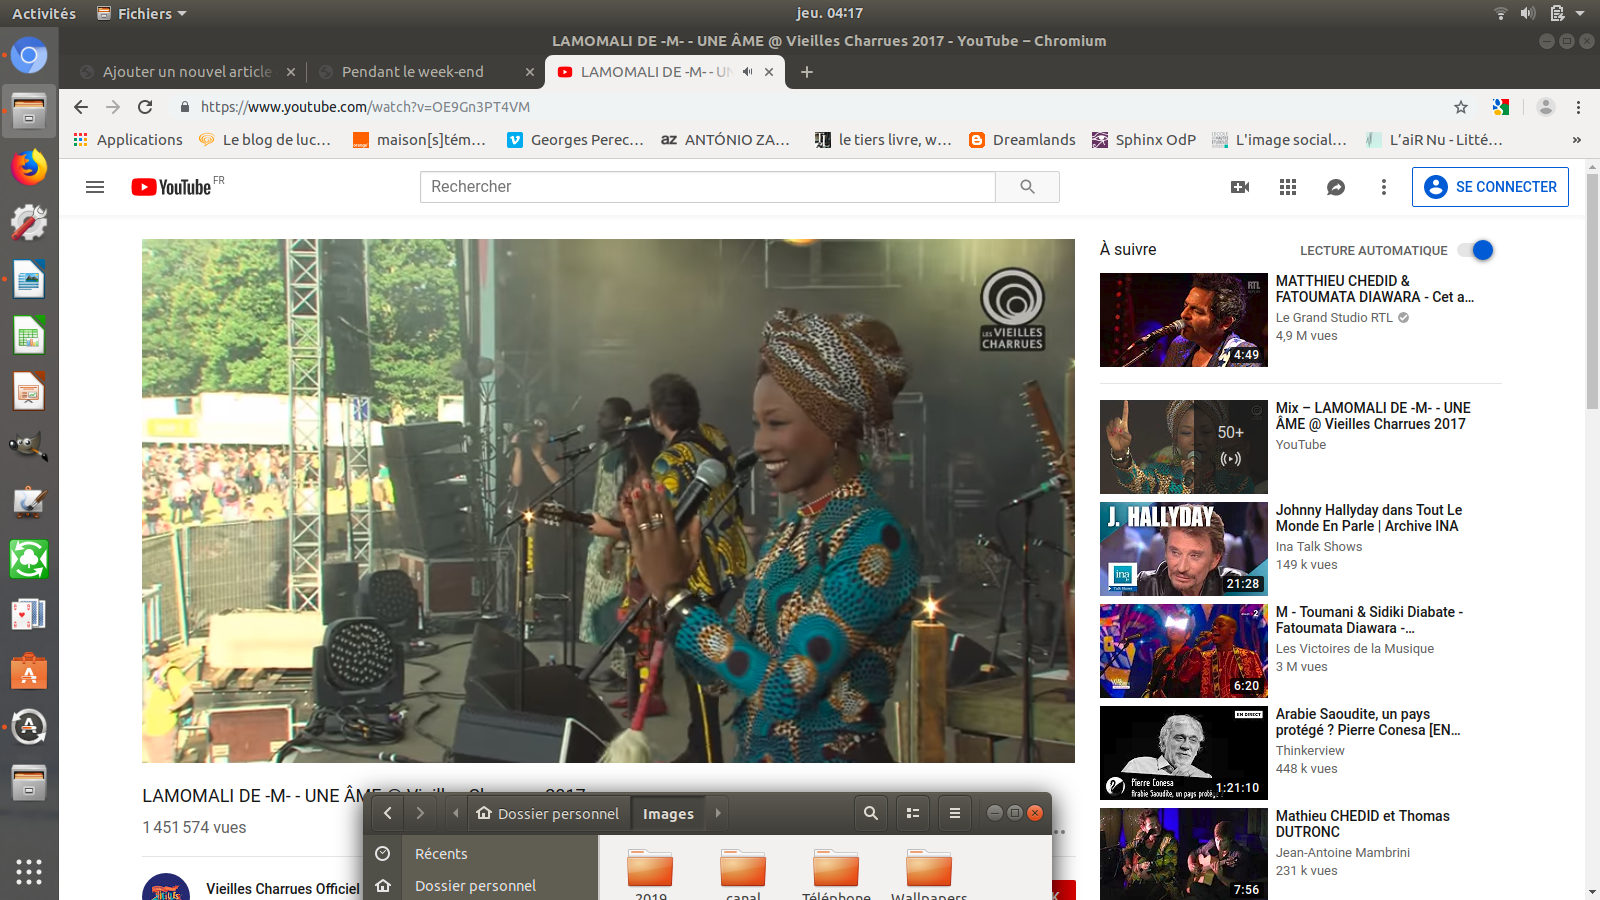Click the SE CONNECTER sign-in button

[x=1490, y=187]
